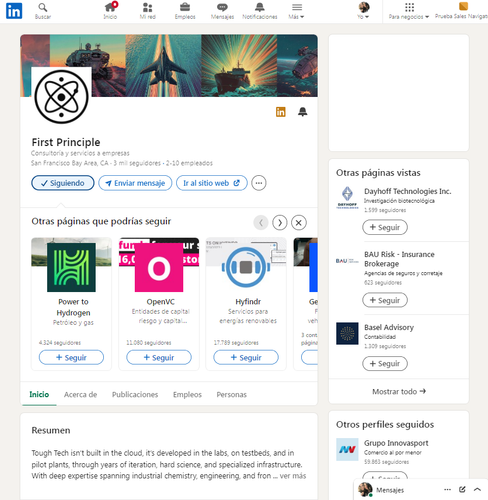488x500 pixels.
Task: Open the BAU Risk logo
Action: click(x=347, y=261)
